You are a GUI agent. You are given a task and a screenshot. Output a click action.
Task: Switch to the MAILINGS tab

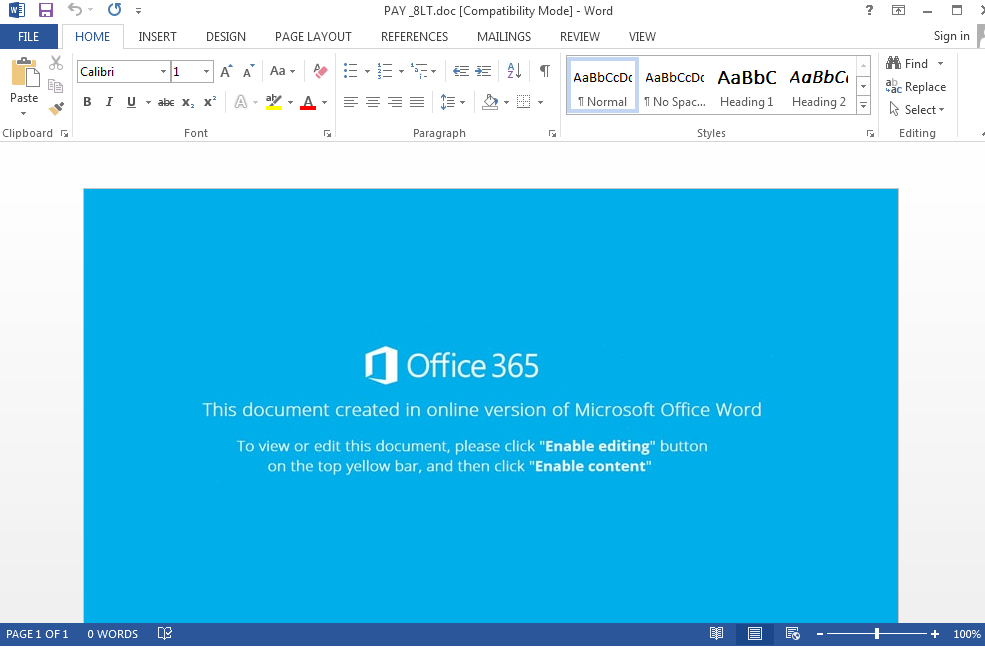pos(504,36)
